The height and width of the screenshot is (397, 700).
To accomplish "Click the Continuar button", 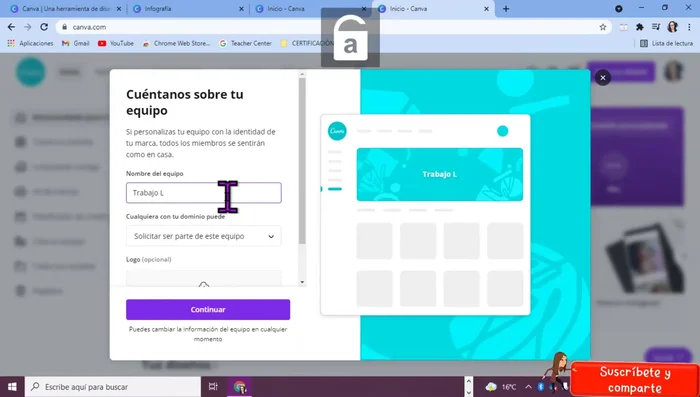I will 208,309.
